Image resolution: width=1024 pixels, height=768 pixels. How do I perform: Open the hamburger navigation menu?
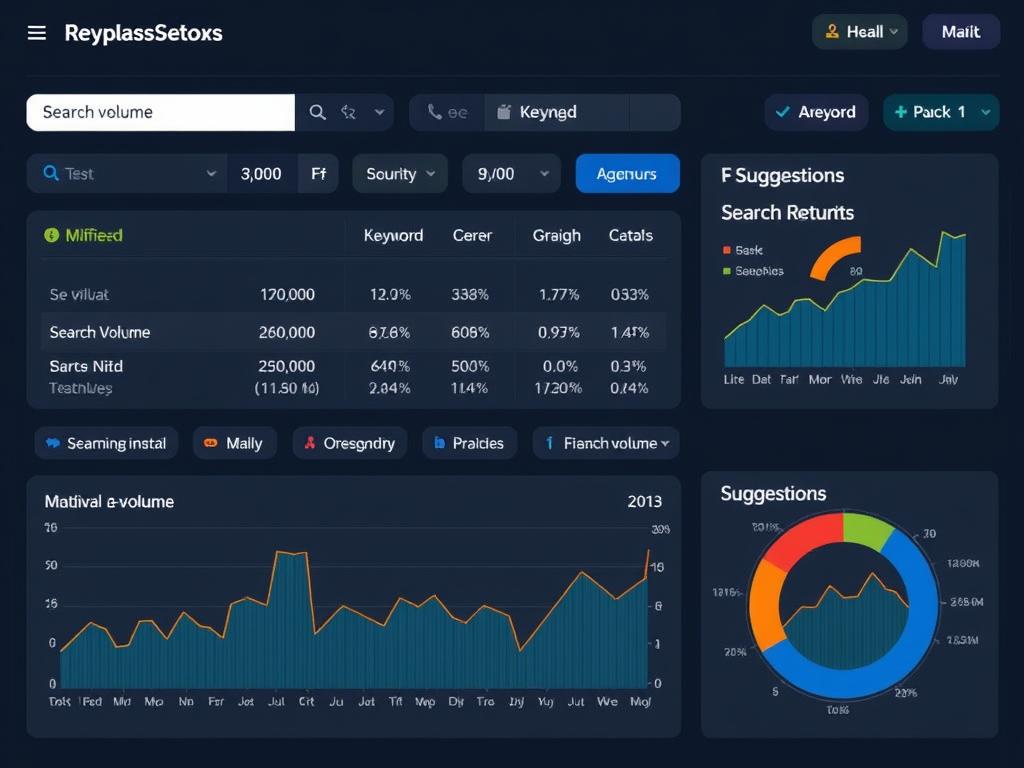coord(37,31)
